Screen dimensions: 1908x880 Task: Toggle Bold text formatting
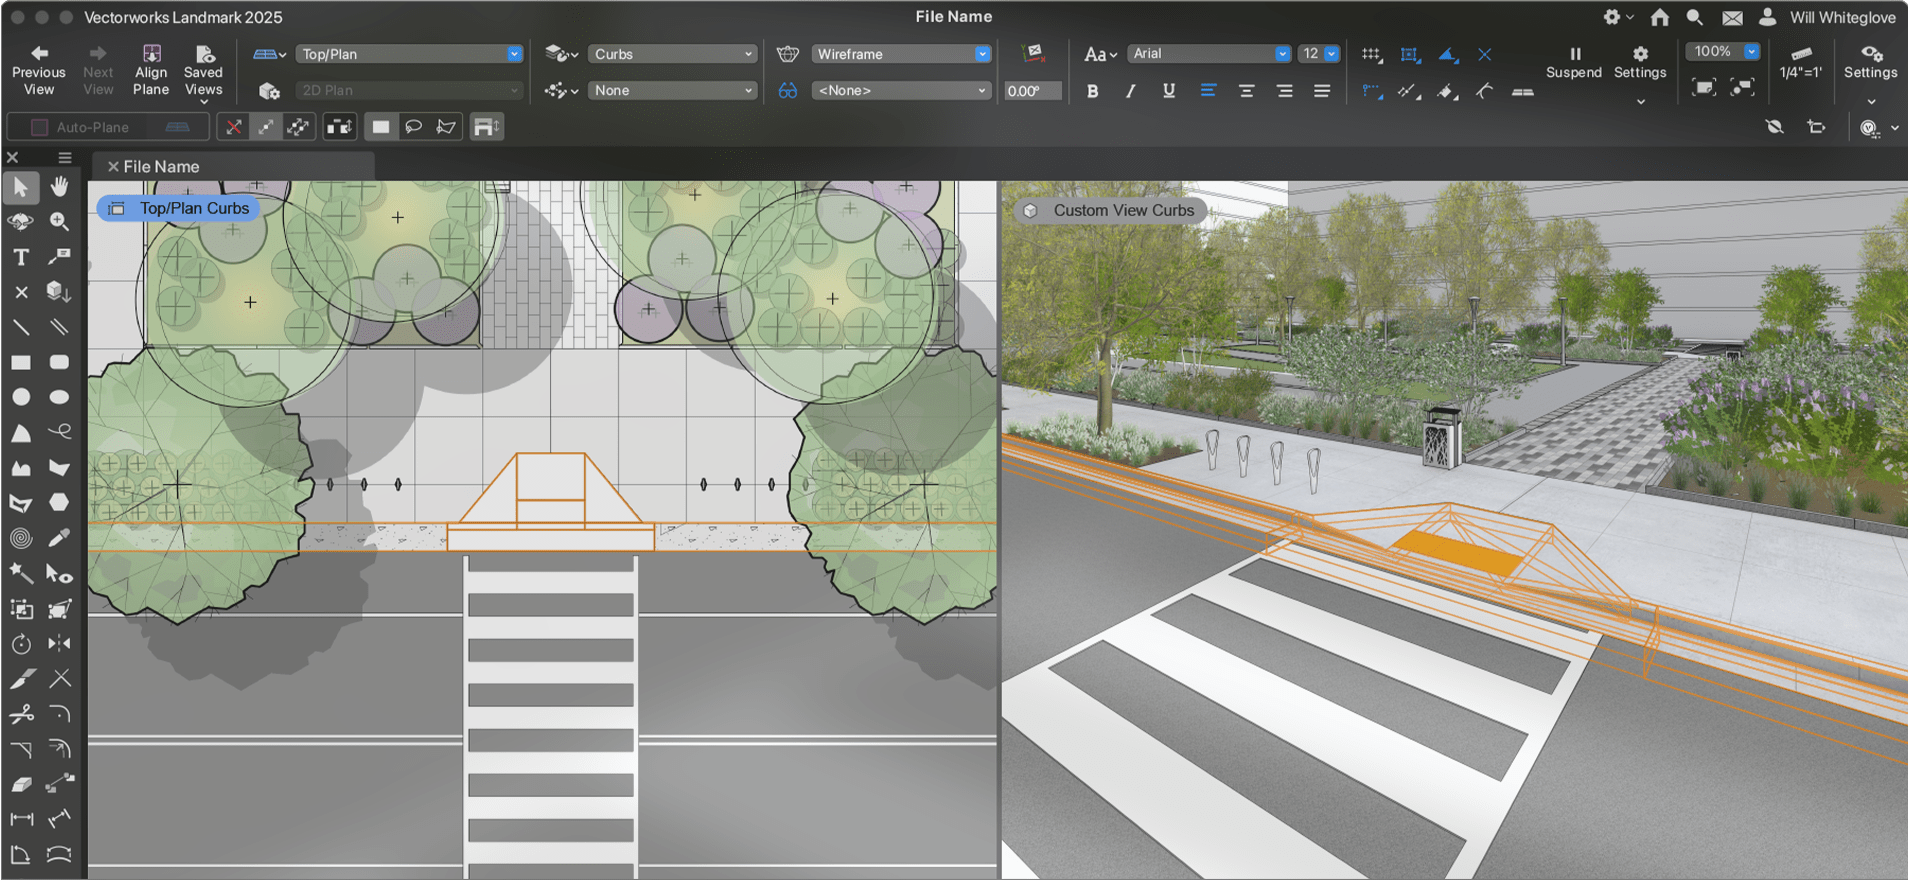(1093, 91)
